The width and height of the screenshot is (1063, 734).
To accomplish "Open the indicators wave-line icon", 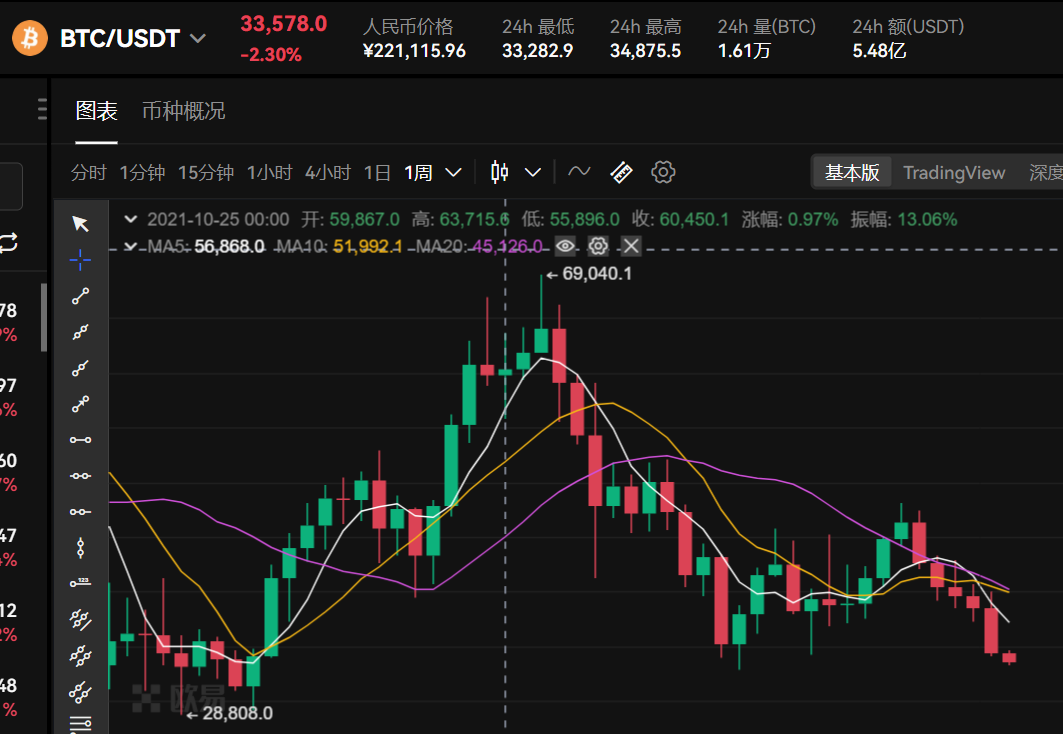I will tap(579, 172).
